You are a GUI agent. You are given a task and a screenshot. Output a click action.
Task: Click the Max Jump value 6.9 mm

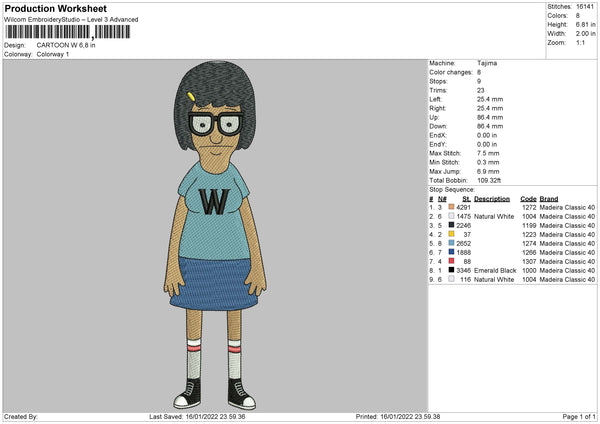[488, 171]
